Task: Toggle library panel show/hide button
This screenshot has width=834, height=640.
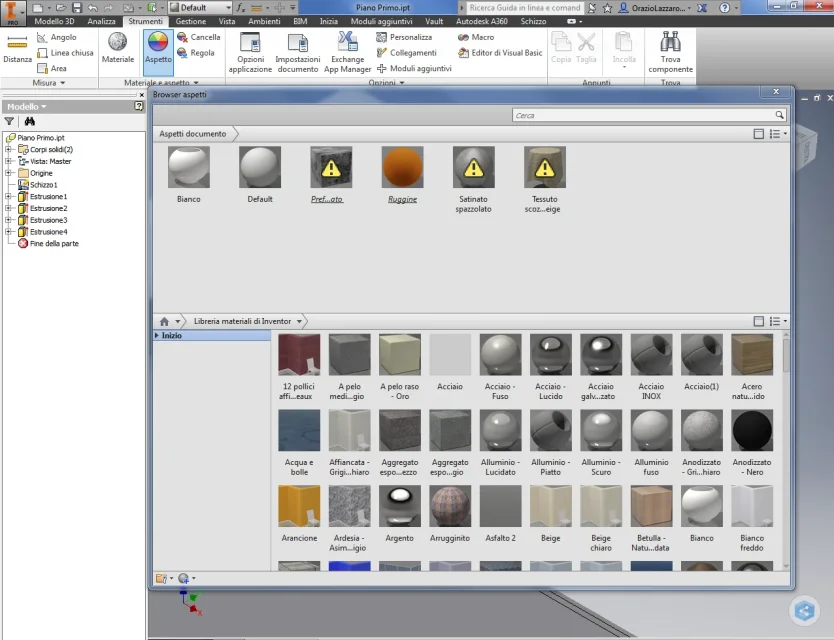Action: pos(758,321)
